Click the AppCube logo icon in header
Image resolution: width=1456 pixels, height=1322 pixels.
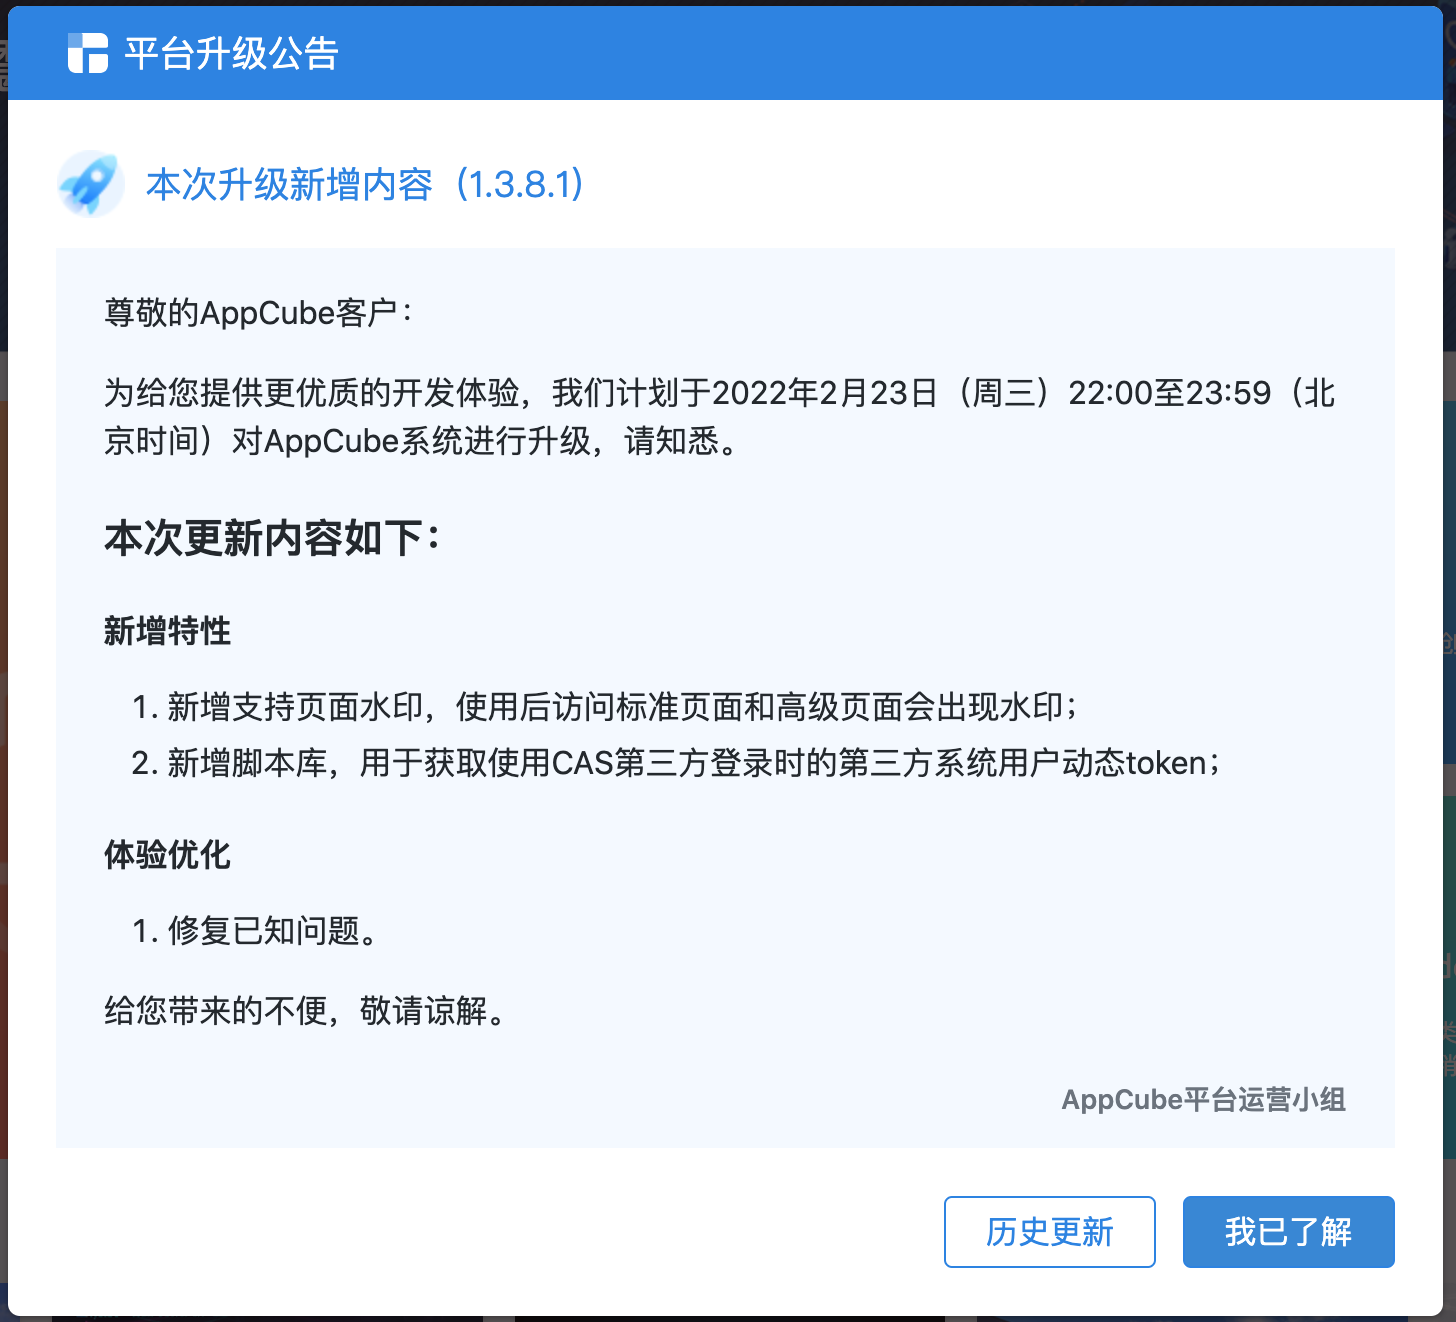pos(88,53)
